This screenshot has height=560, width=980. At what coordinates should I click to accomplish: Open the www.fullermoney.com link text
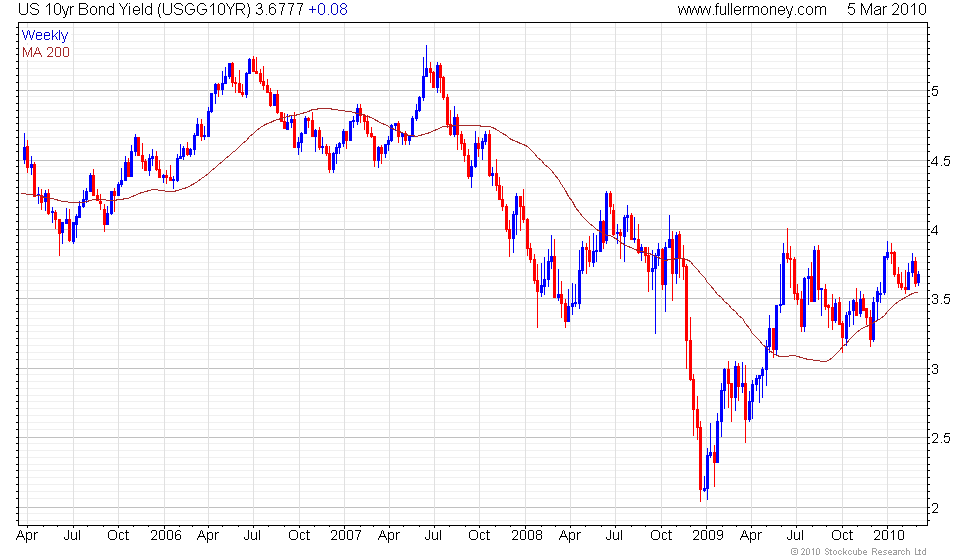pos(752,9)
